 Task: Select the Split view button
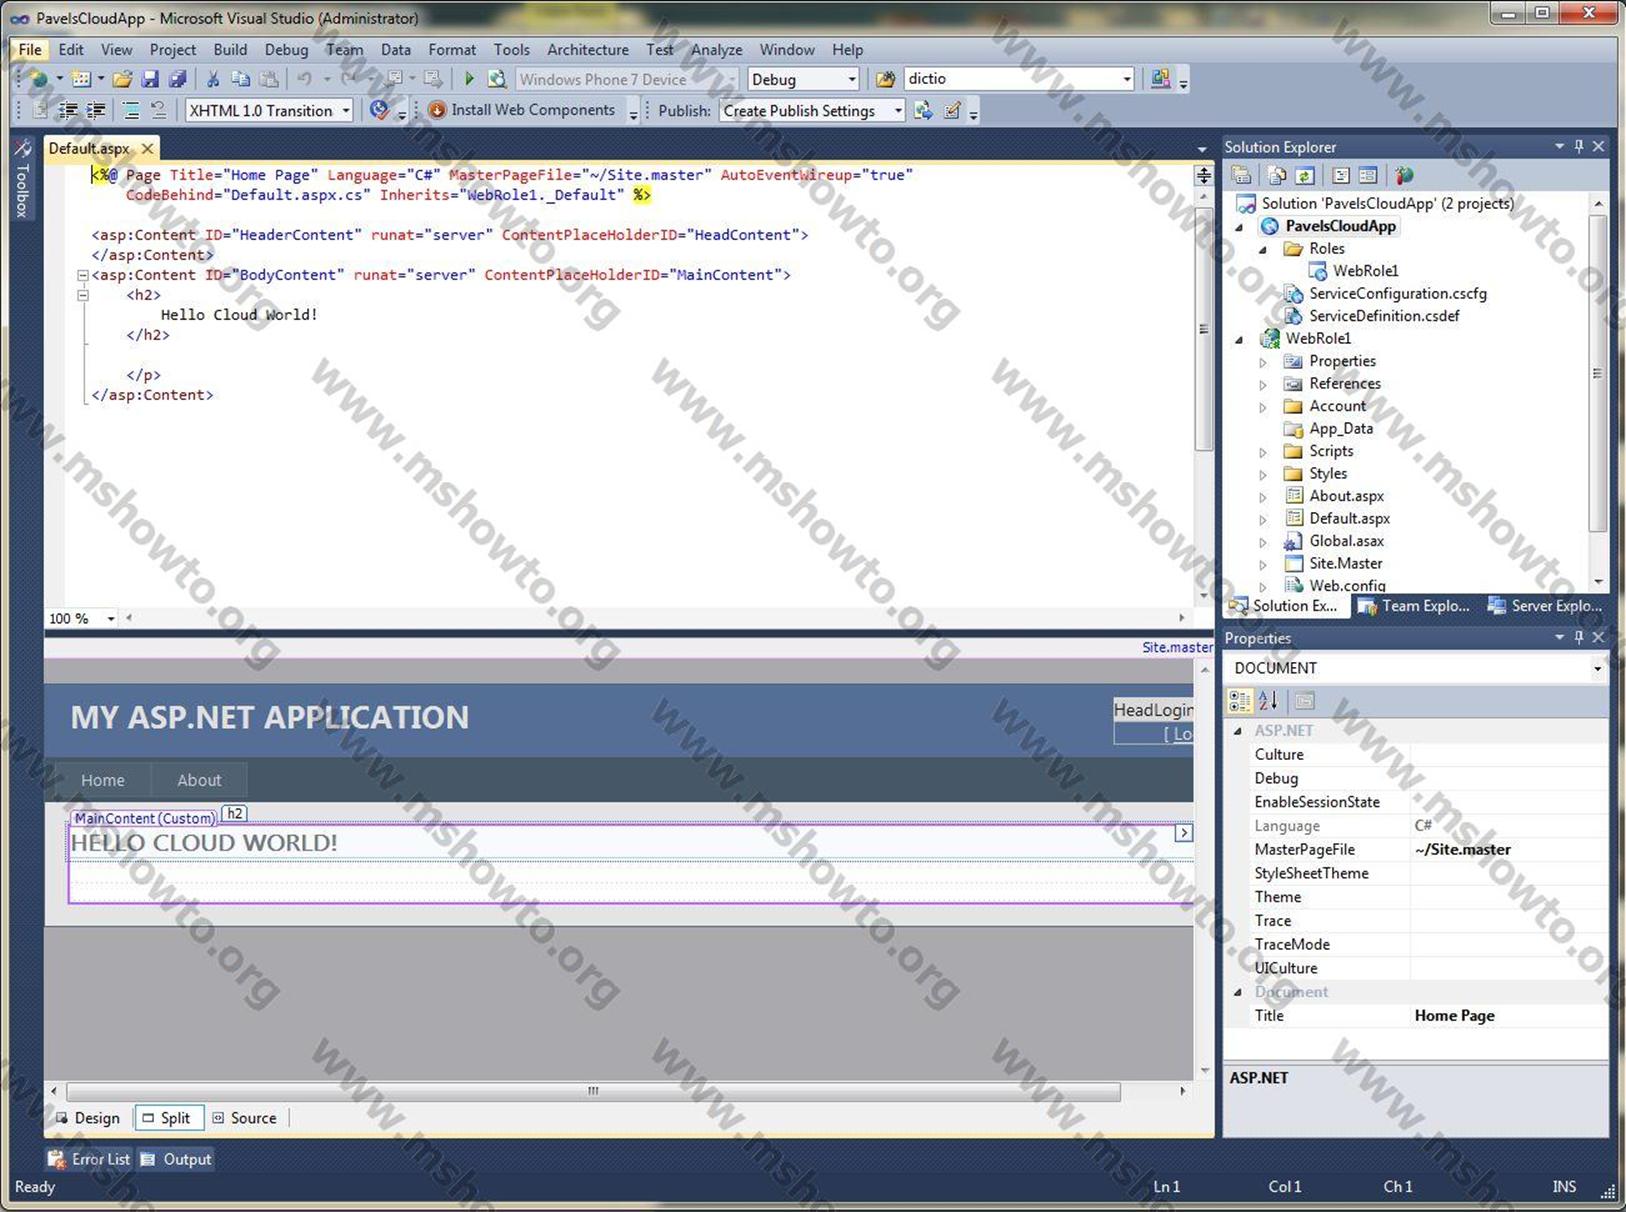tap(167, 1118)
